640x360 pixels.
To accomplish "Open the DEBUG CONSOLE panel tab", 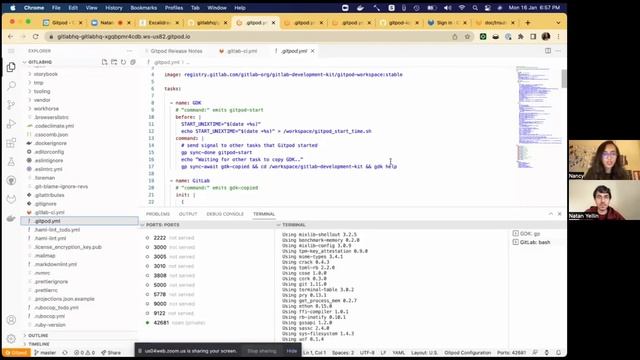I will (225, 214).
